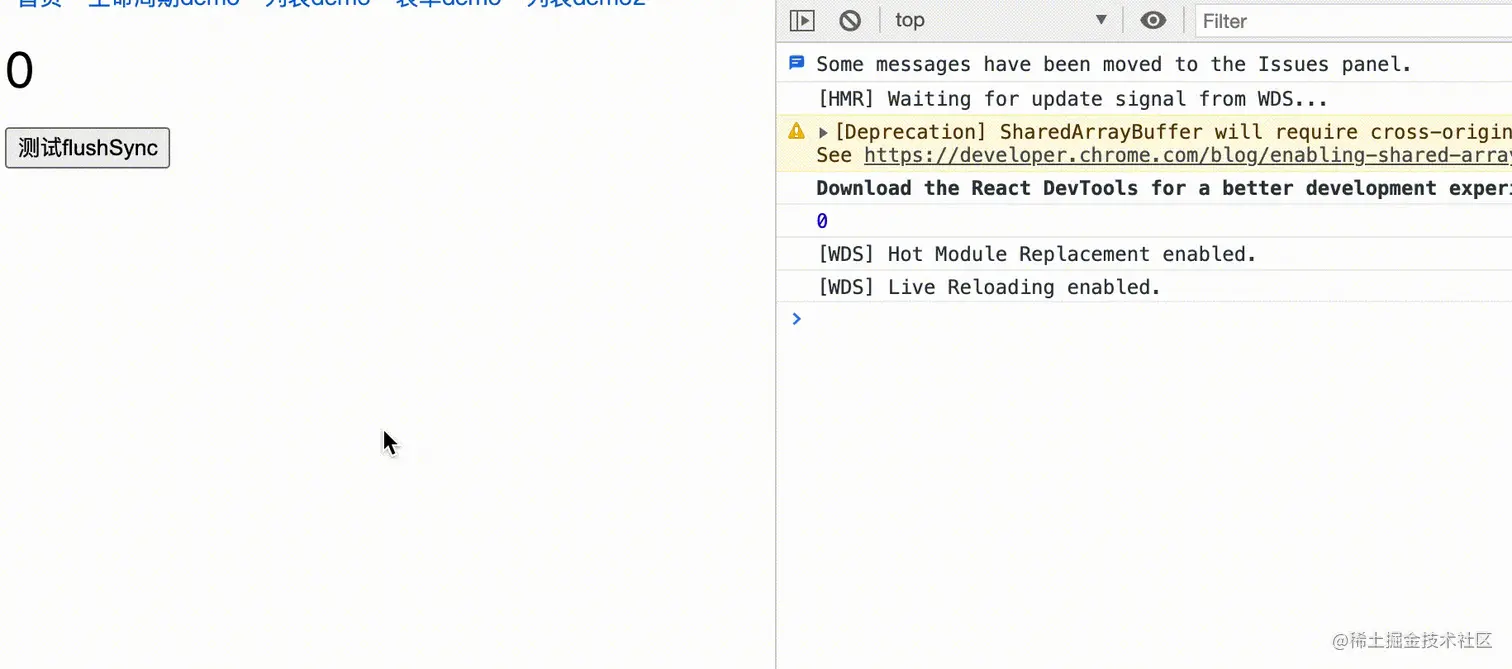Select the Download React DevTools message
The image size is (1512, 669).
[1164, 188]
